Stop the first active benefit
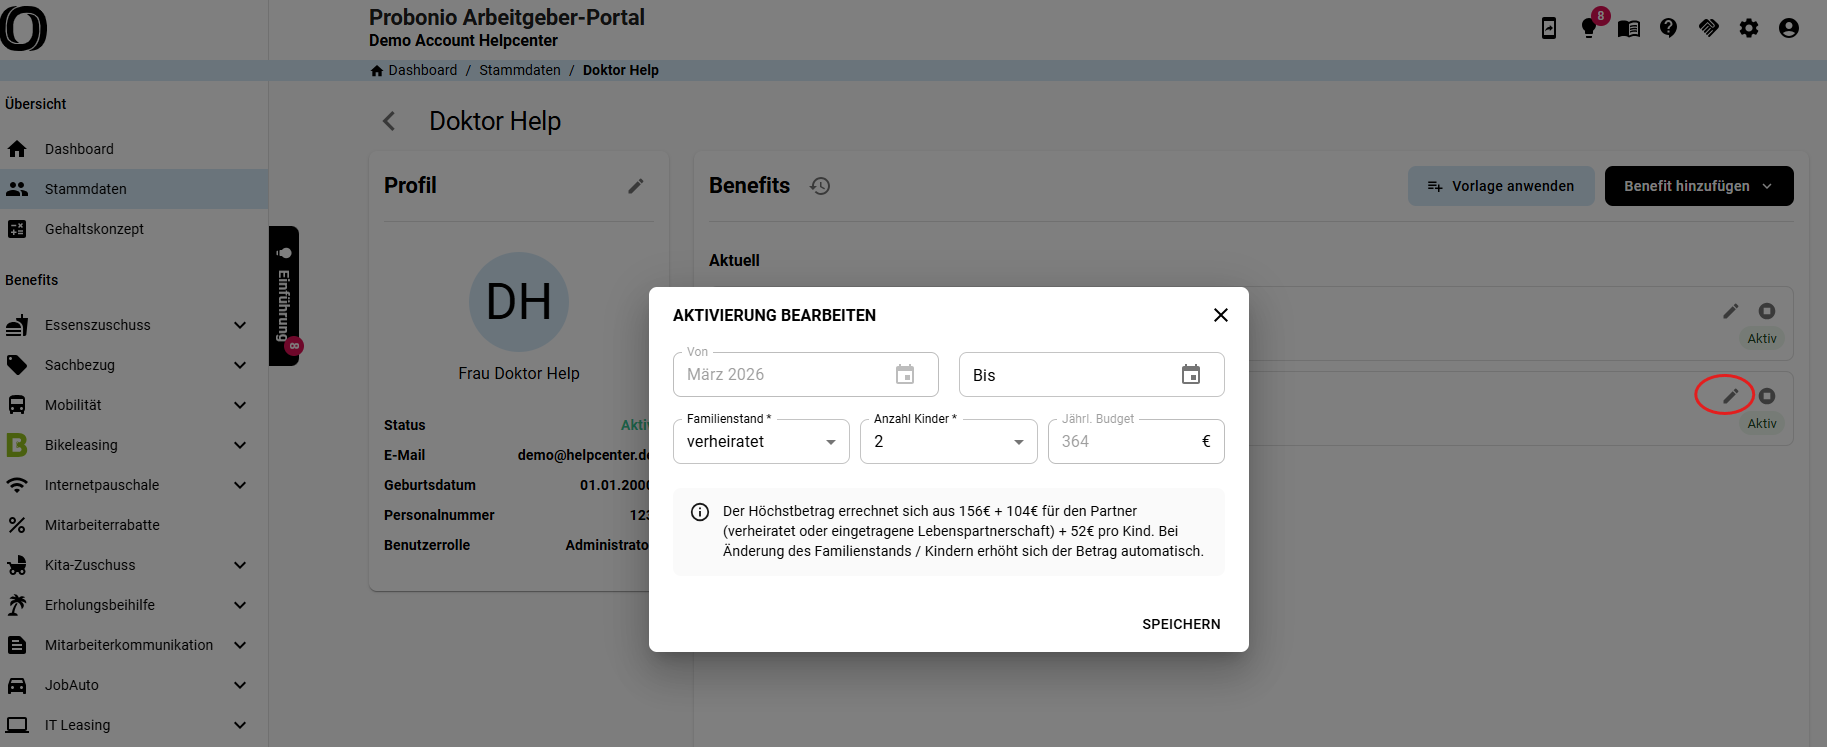1827x747 pixels. [x=1767, y=311]
